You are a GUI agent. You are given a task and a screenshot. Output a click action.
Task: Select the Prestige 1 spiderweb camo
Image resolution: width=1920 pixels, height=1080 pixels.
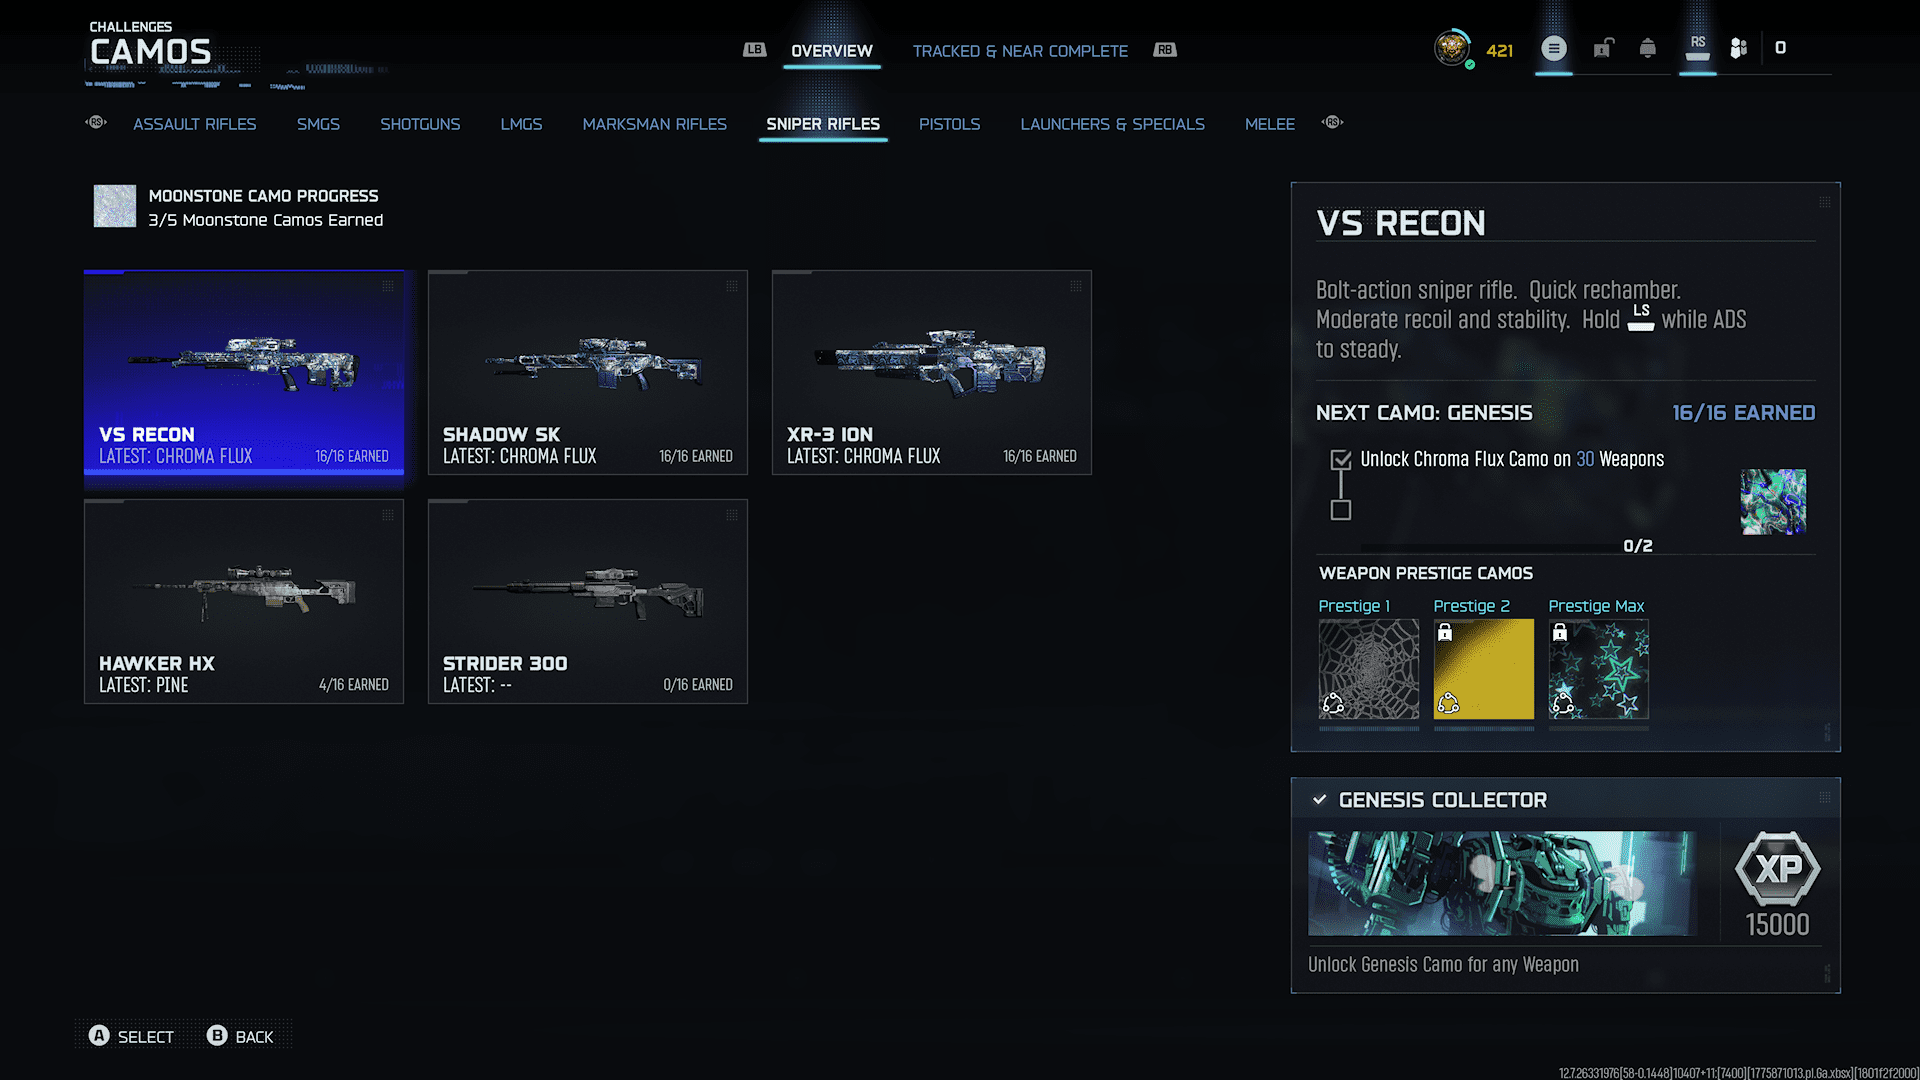coord(1368,669)
